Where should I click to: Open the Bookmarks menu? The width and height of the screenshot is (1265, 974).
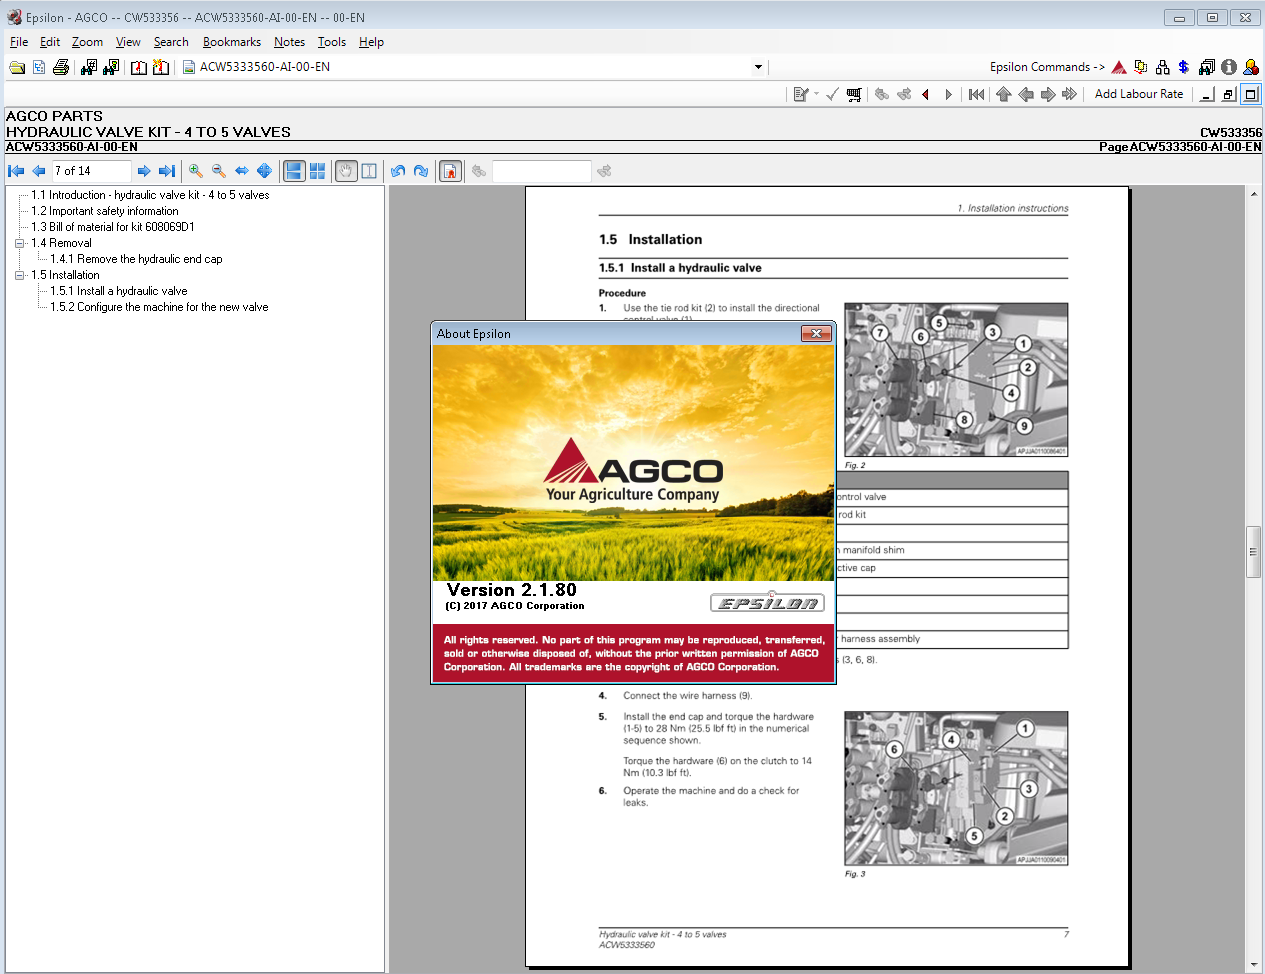pos(231,42)
